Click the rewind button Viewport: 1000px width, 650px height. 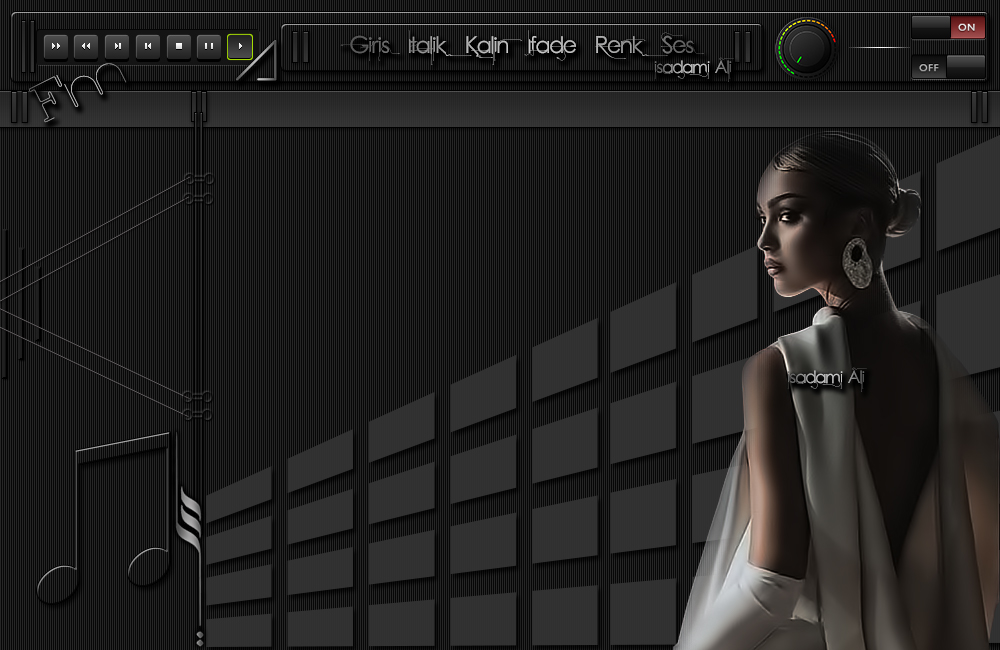coord(86,47)
